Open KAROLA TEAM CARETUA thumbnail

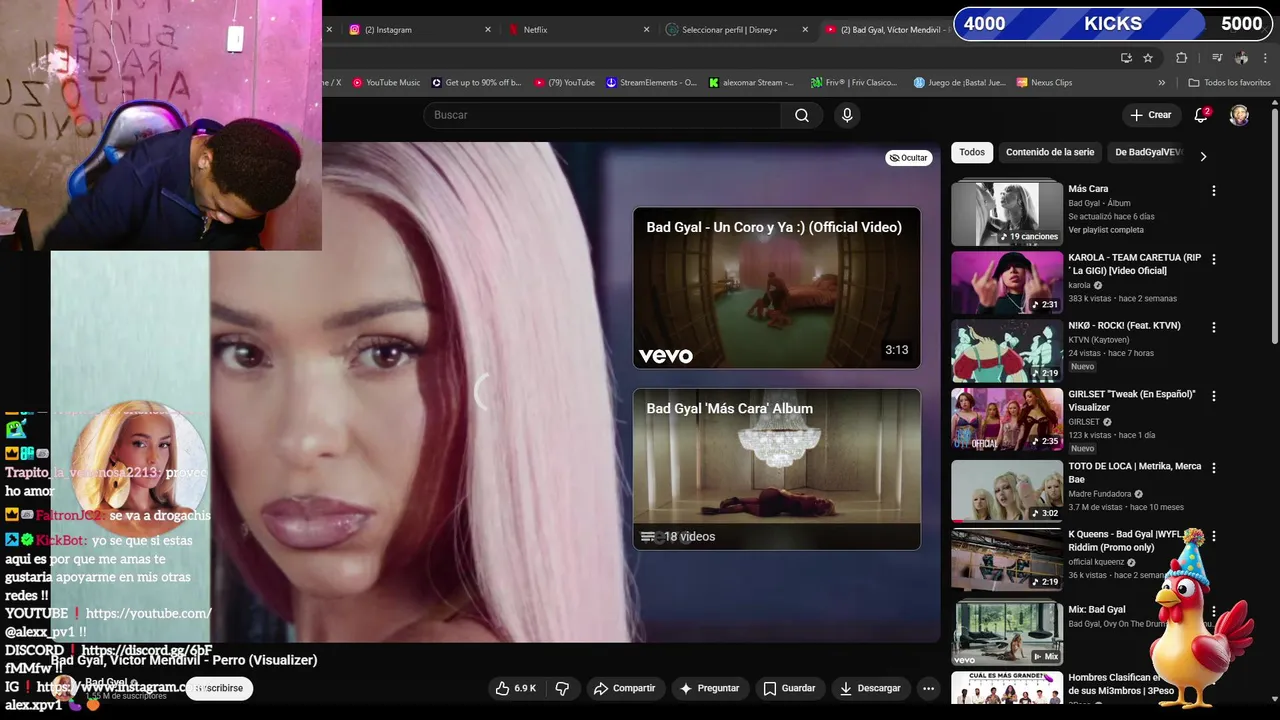click(1007, 283)
